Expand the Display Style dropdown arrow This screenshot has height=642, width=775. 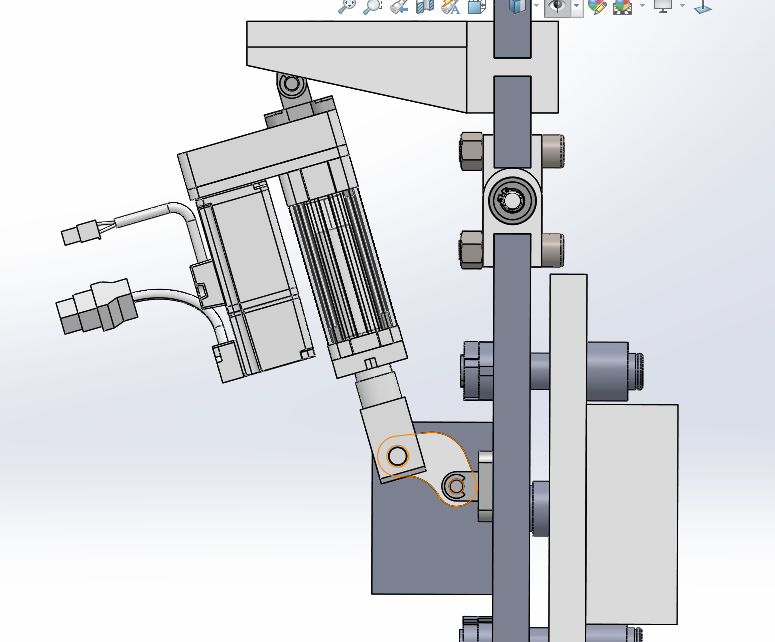pyautogui.click(x=536, y=6)
